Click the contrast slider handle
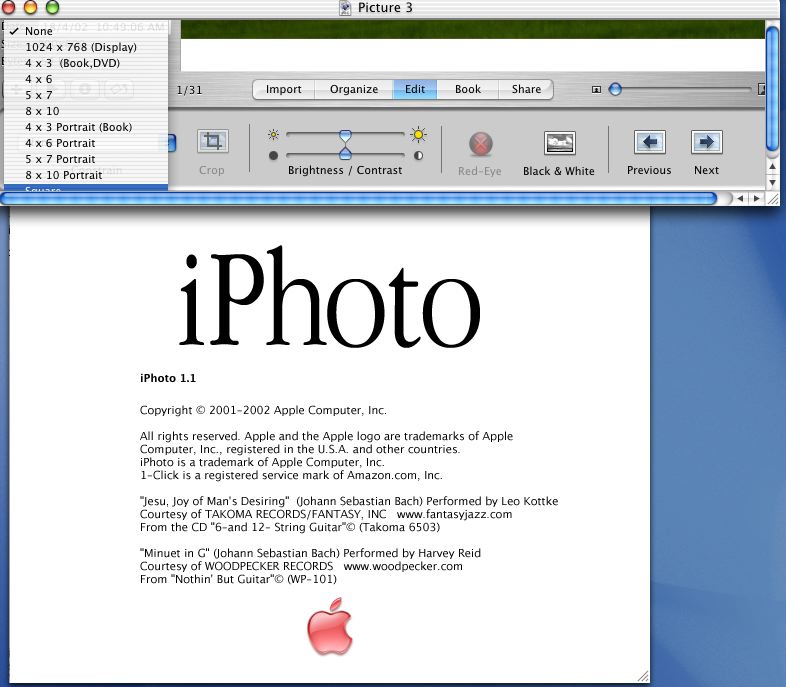 (345, 153)
